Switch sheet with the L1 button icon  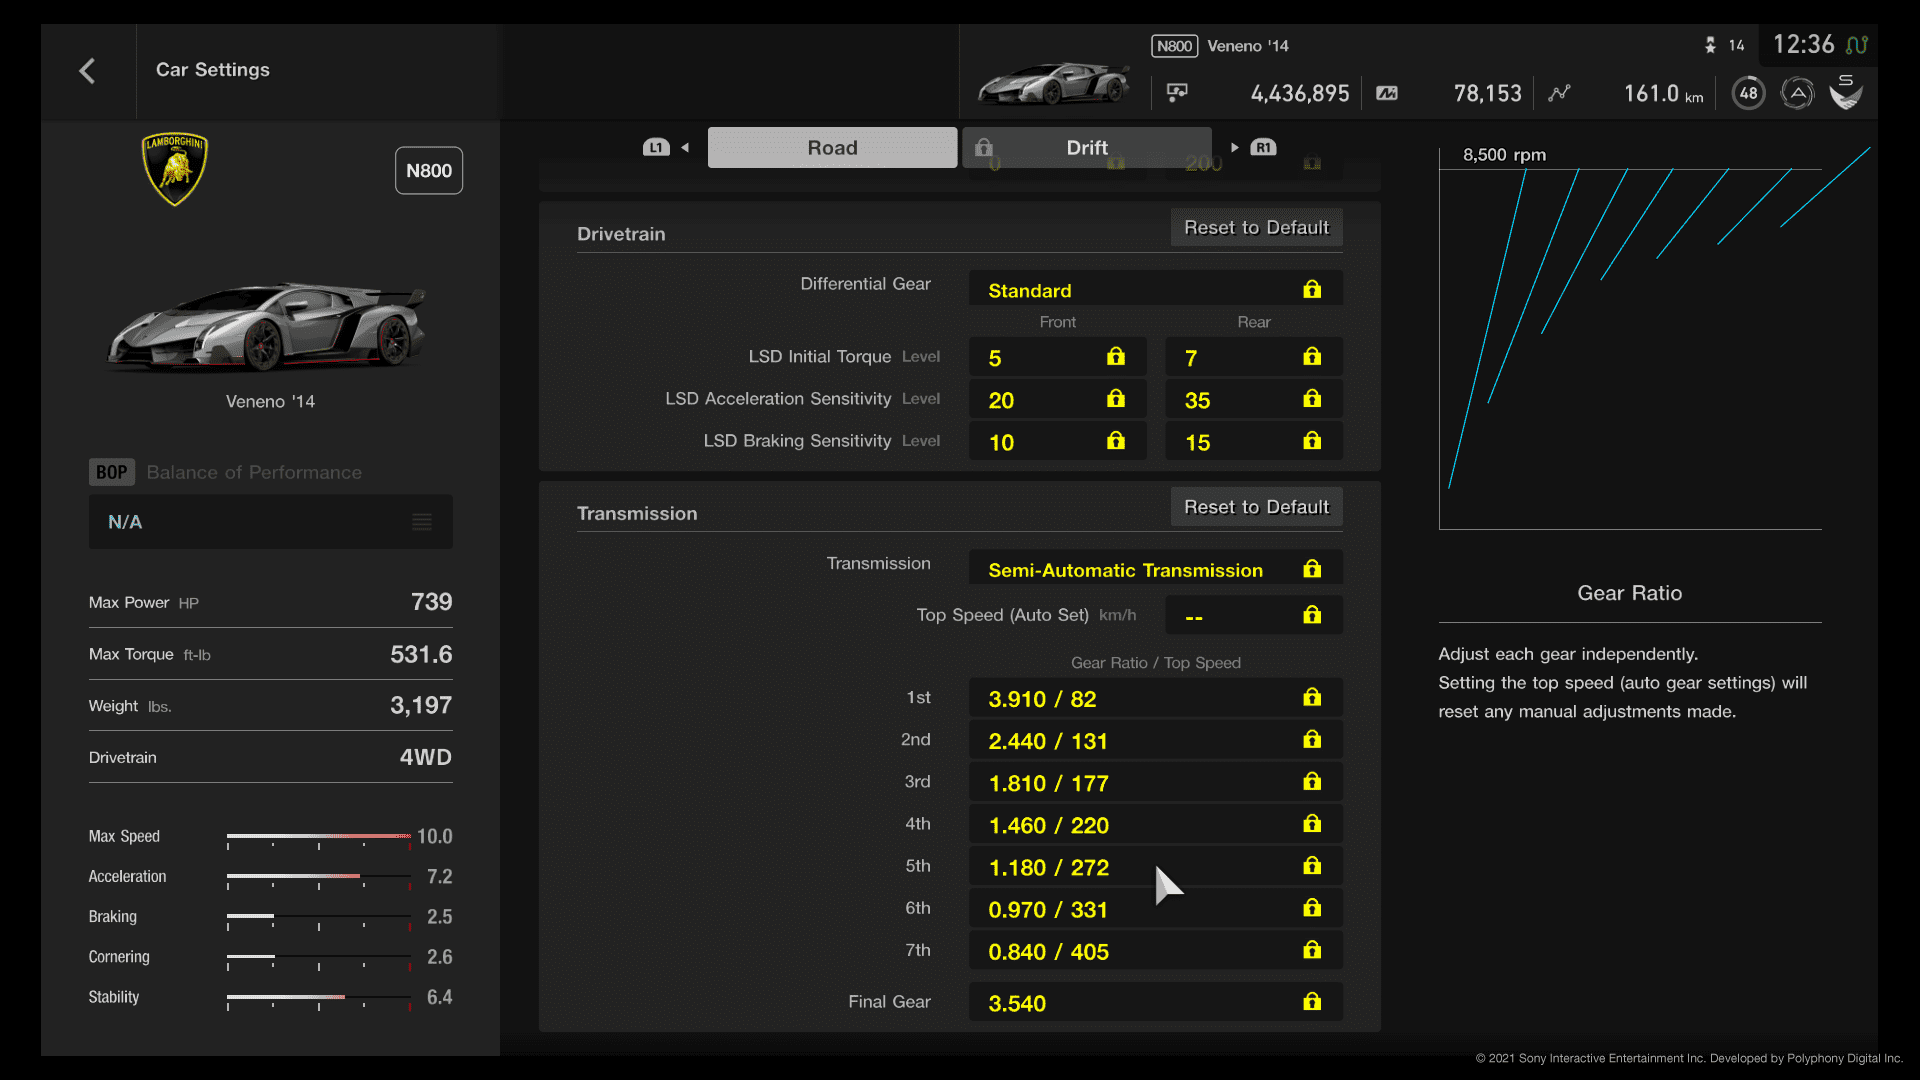click(x=656, y=148)
